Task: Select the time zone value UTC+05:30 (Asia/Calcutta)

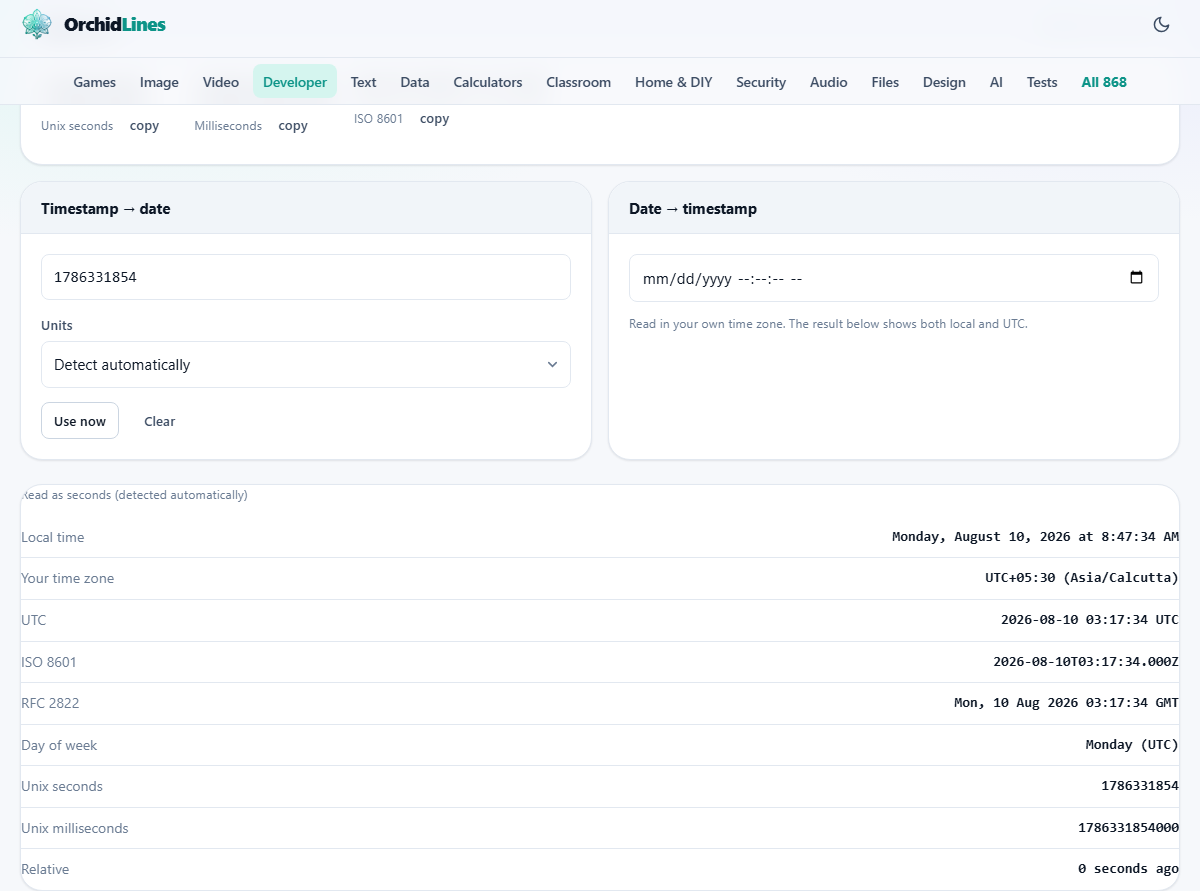Action: [1082, 578]
